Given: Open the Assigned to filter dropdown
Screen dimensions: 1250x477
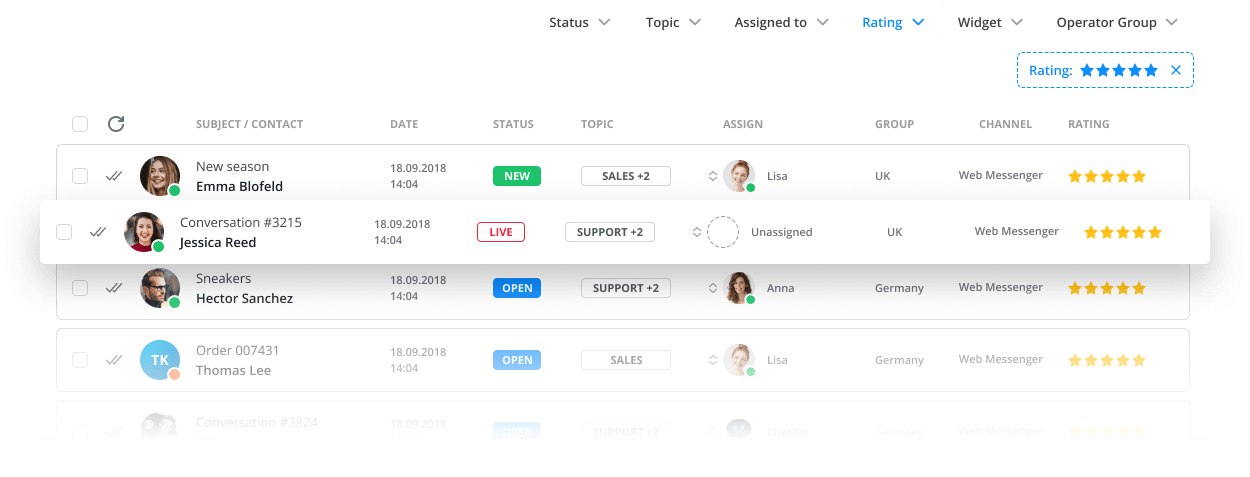Looking at the screenshot, I should pyautogui.click(x=782, y=22).
